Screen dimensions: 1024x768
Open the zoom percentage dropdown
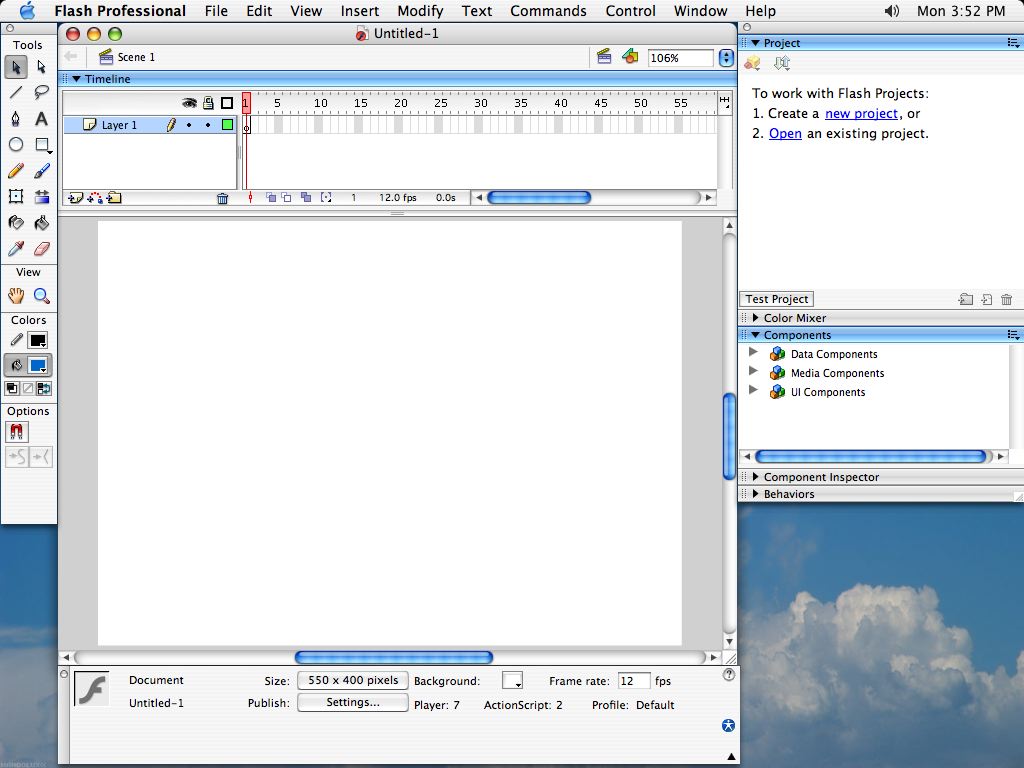(726, 58)
